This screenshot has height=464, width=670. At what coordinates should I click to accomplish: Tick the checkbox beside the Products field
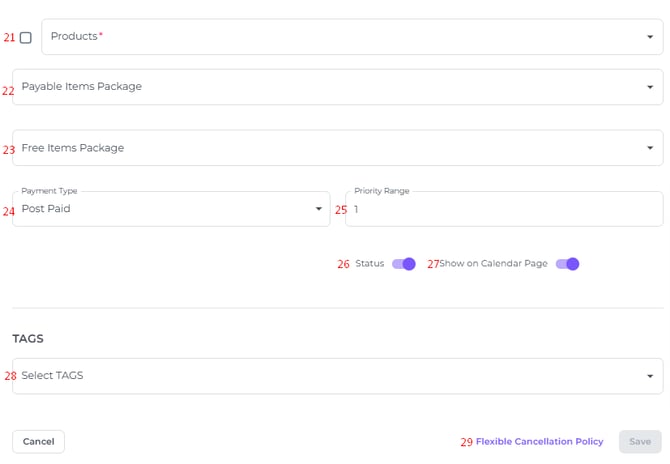(x=26, y=38)
